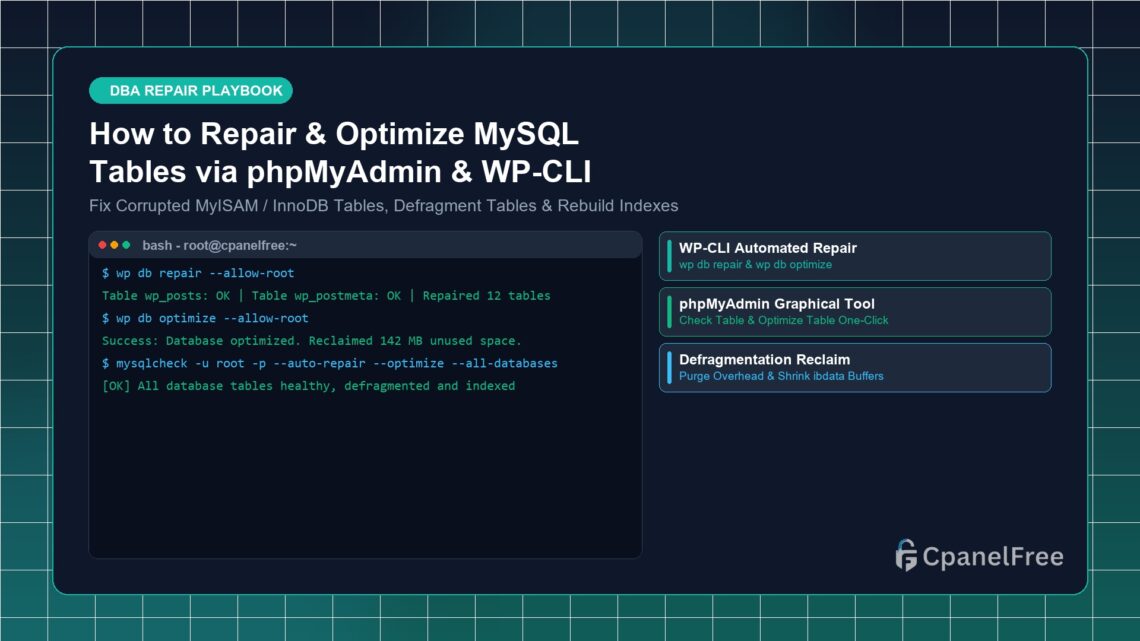Click the 'Repaired 12 tables' output line

(x=326, y=296)
